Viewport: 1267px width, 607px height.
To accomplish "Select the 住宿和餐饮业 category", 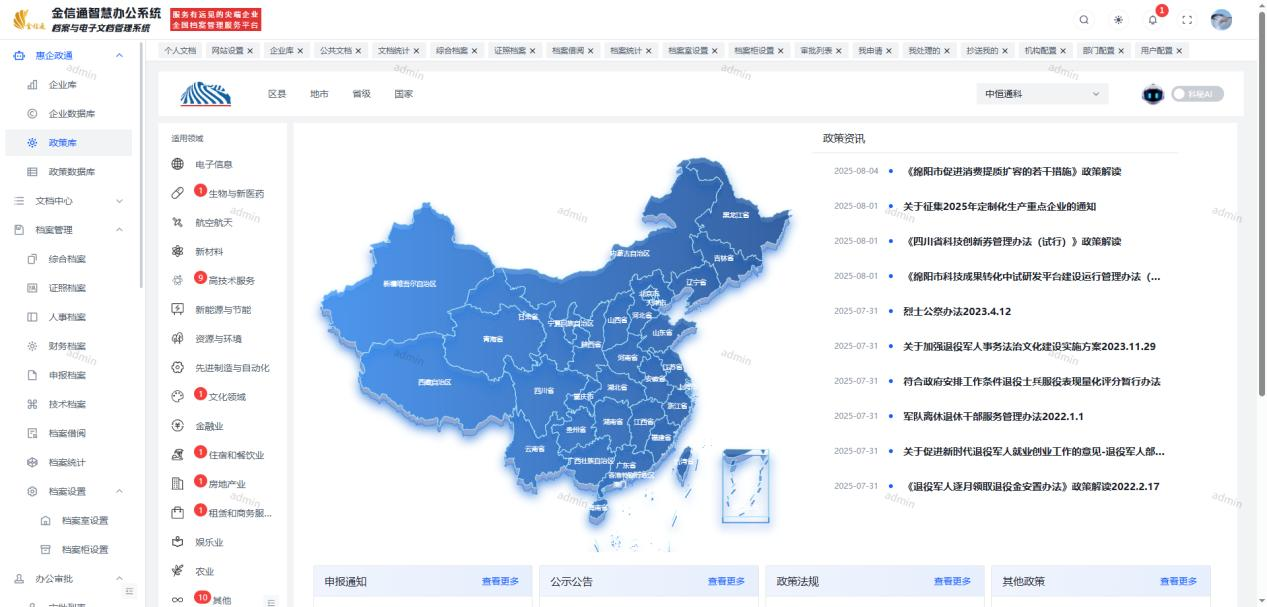I will (217, 454).
